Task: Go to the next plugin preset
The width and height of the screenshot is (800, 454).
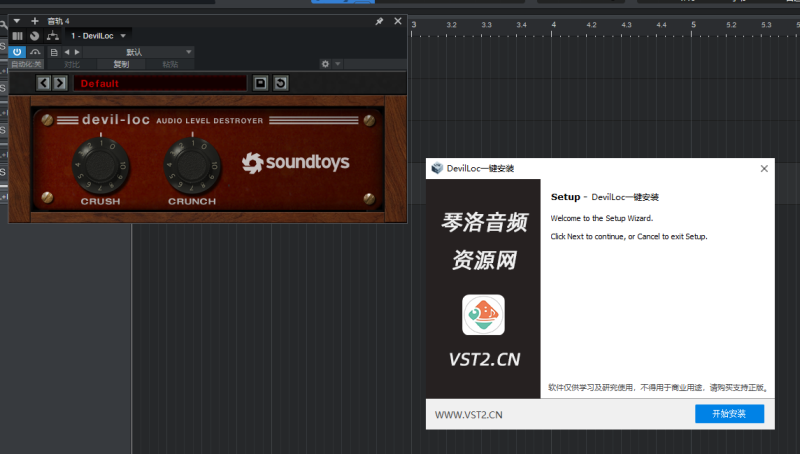Action: coord(60,83)
